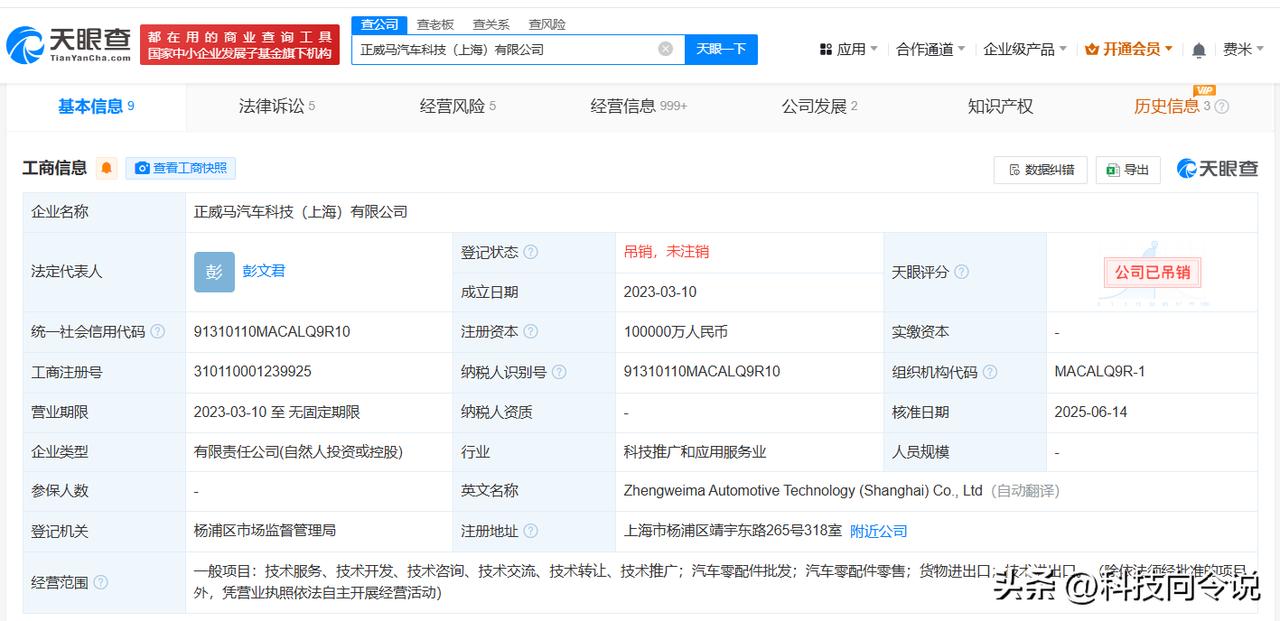Click the help icon beside 登记状态
This screenshot has height=621, width=1280.
[531, 252]
